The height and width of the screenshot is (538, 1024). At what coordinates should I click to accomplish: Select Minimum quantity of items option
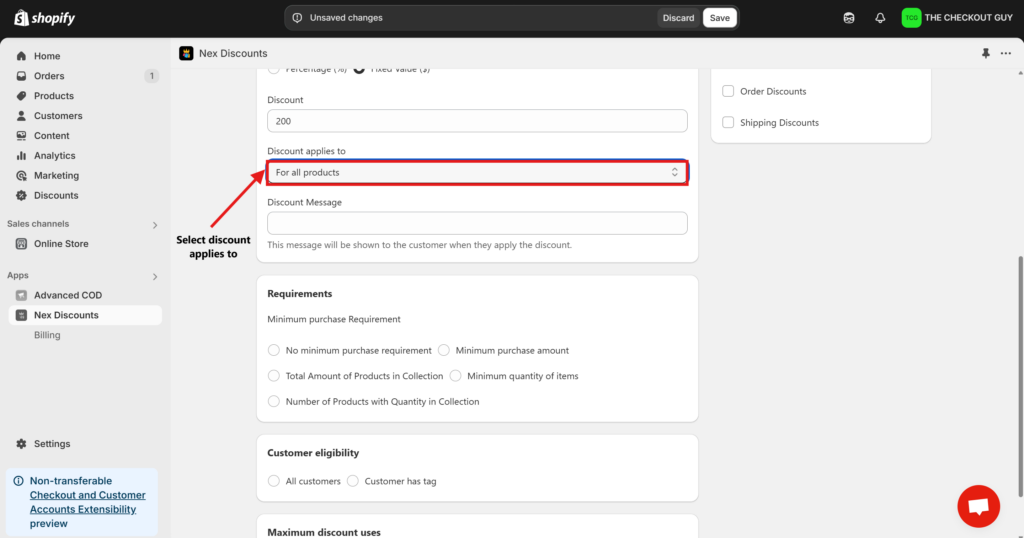[455, 376]
